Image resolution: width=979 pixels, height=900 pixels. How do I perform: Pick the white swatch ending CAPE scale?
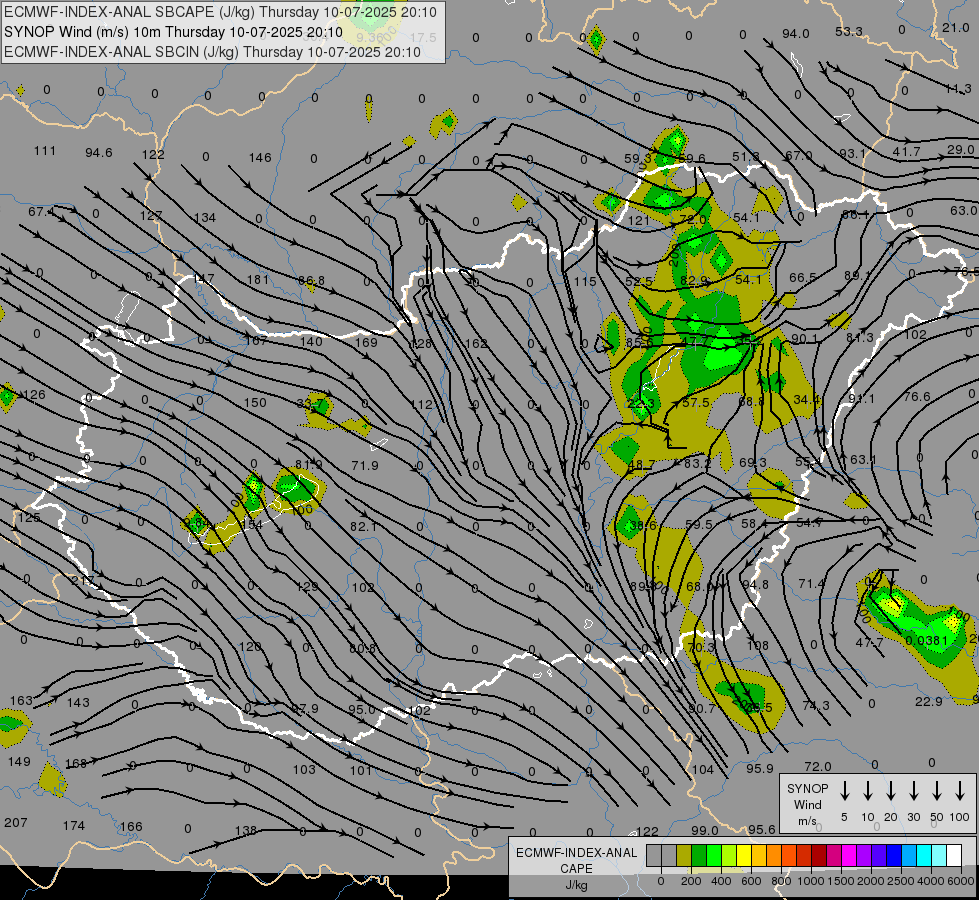954,855
